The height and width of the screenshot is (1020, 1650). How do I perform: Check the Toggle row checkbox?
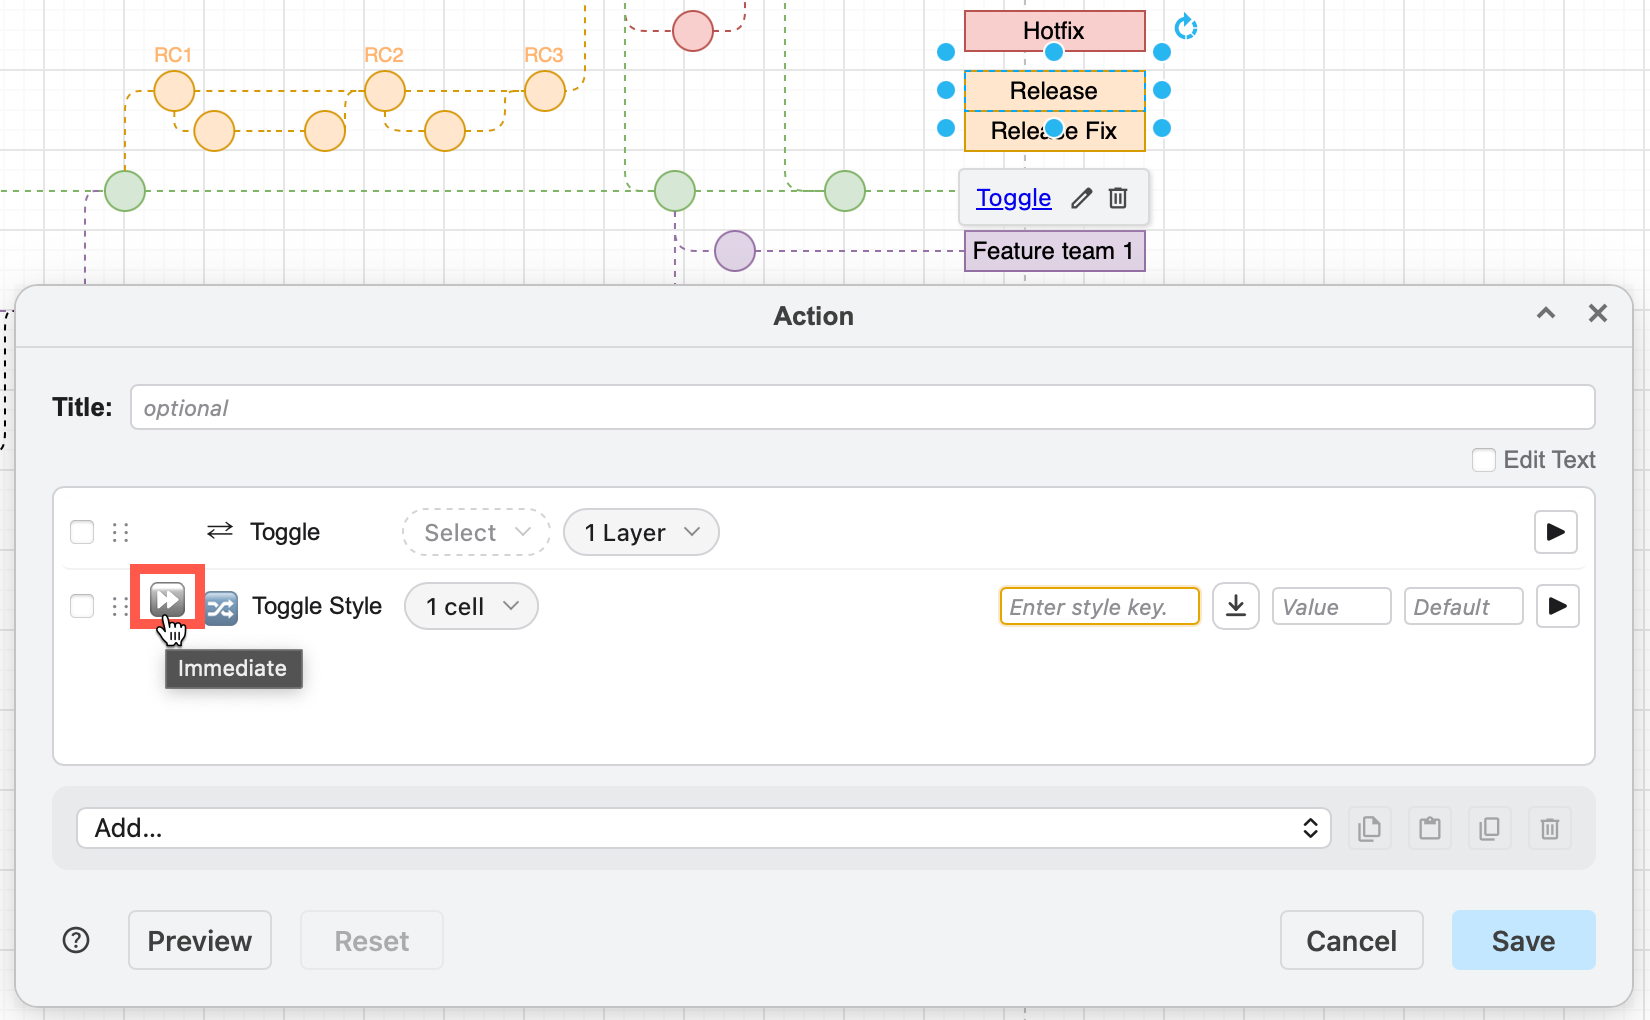(82, 532)
